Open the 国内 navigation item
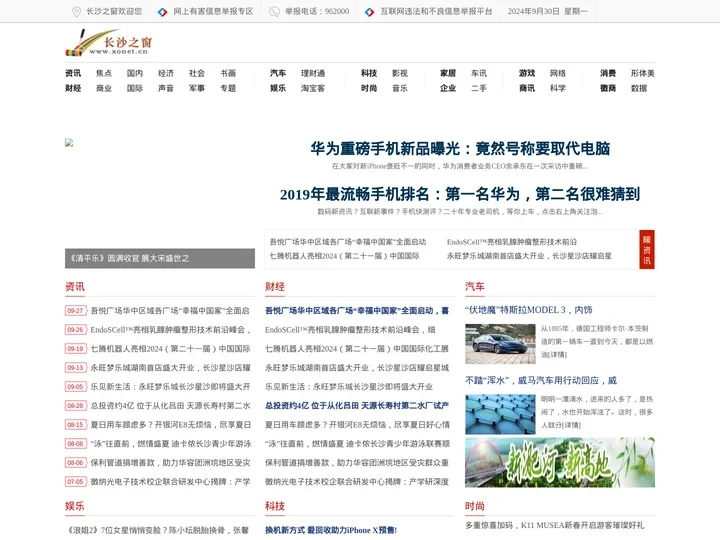Screen dimensions: 720x540 pyautogui.click(x=135, y=73)
